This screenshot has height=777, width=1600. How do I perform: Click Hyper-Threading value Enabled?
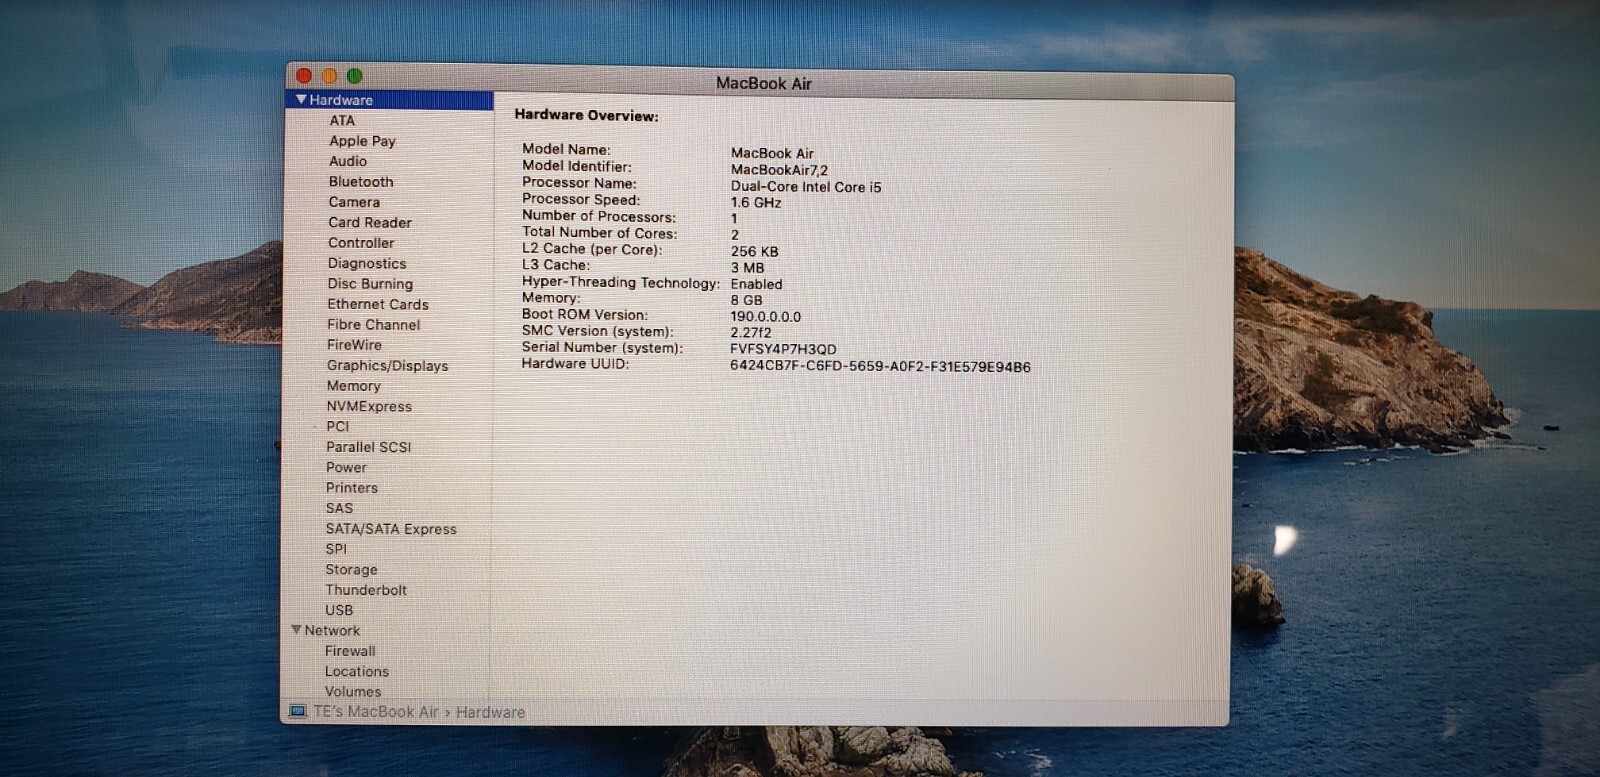point(756,284)
